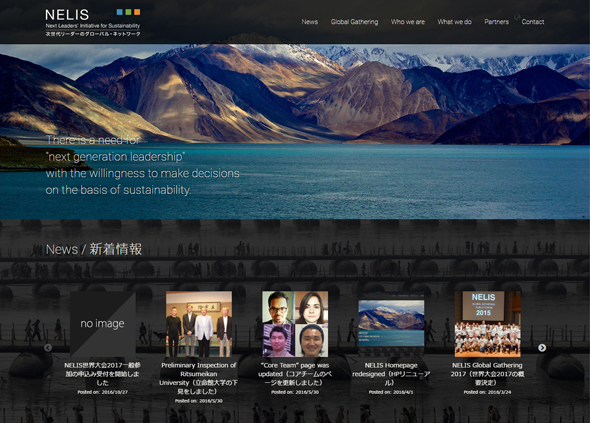Show previous news items with left arrow
This screenshot has width=590, height=423.
click(x=48, y=348)
